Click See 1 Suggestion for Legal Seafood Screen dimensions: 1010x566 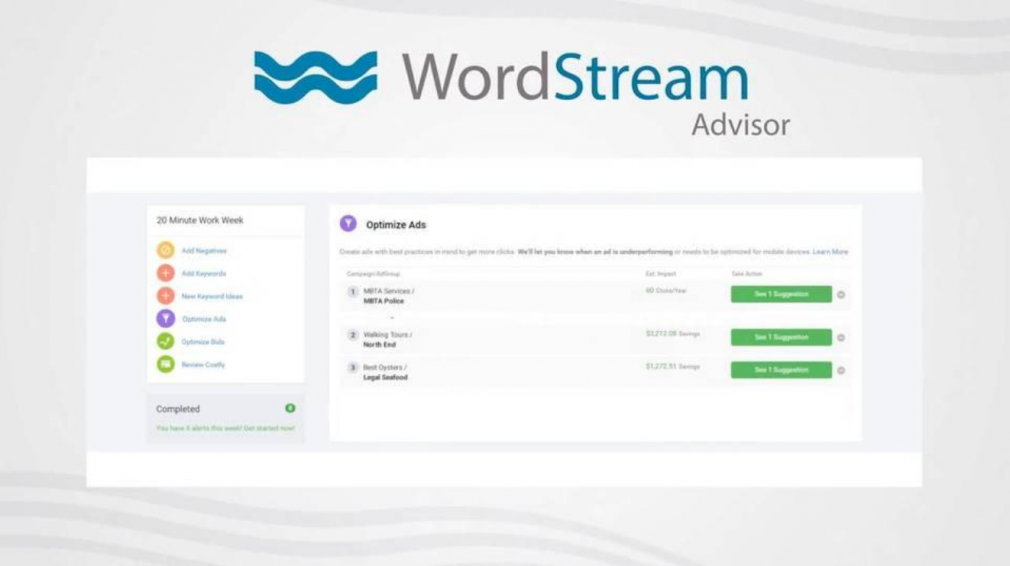pyautogui.click(x=781, y=370)
